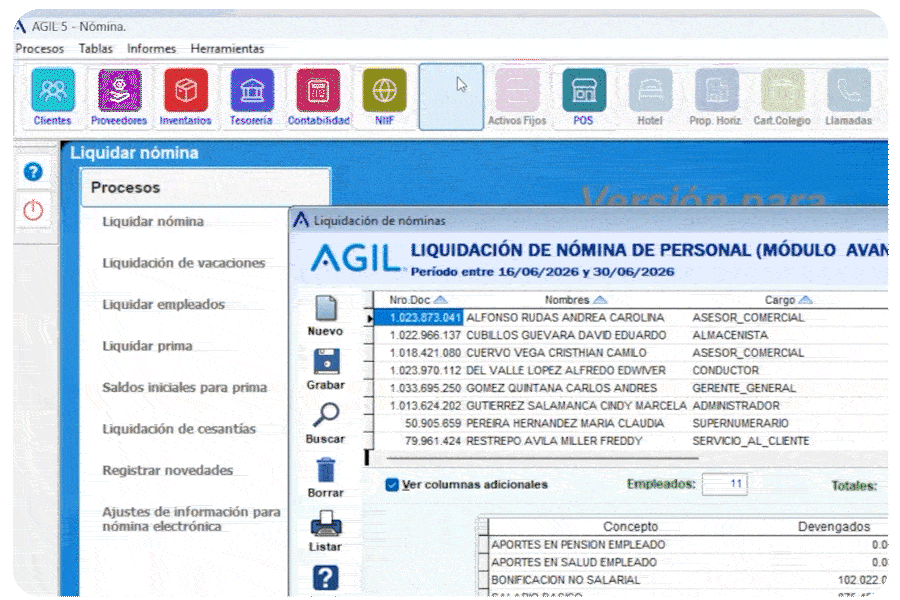Select row RESTREPO AVILA MILLER FREDDY
The image size is (900, 600).
coord(630,442)
